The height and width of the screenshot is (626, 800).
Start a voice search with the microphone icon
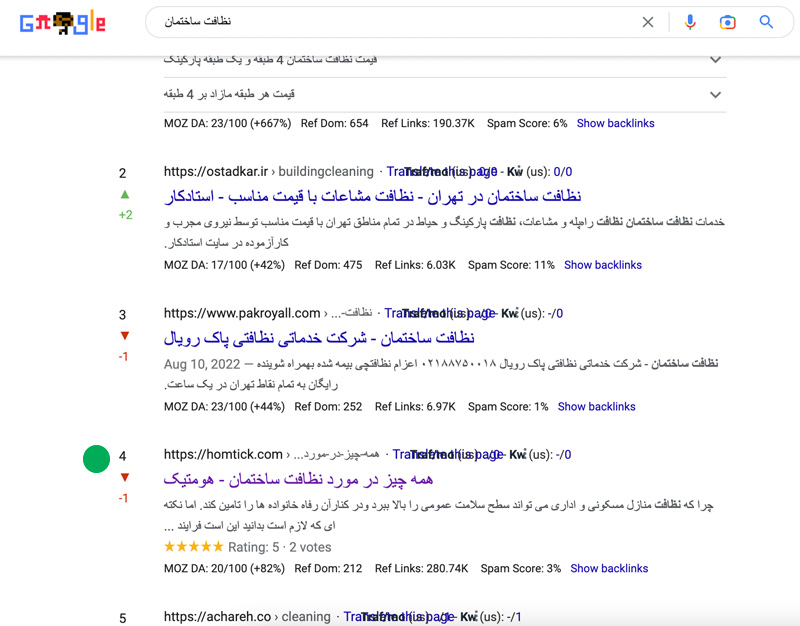tap(690, 22)
